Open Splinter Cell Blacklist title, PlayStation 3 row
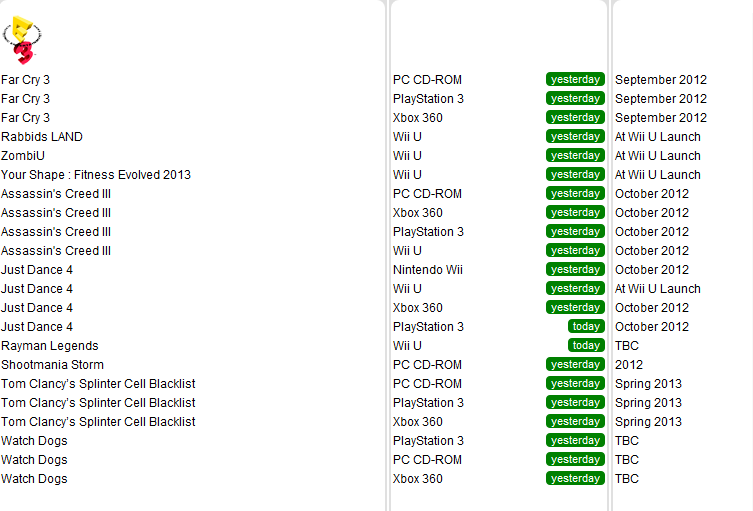 coord(98,403)
